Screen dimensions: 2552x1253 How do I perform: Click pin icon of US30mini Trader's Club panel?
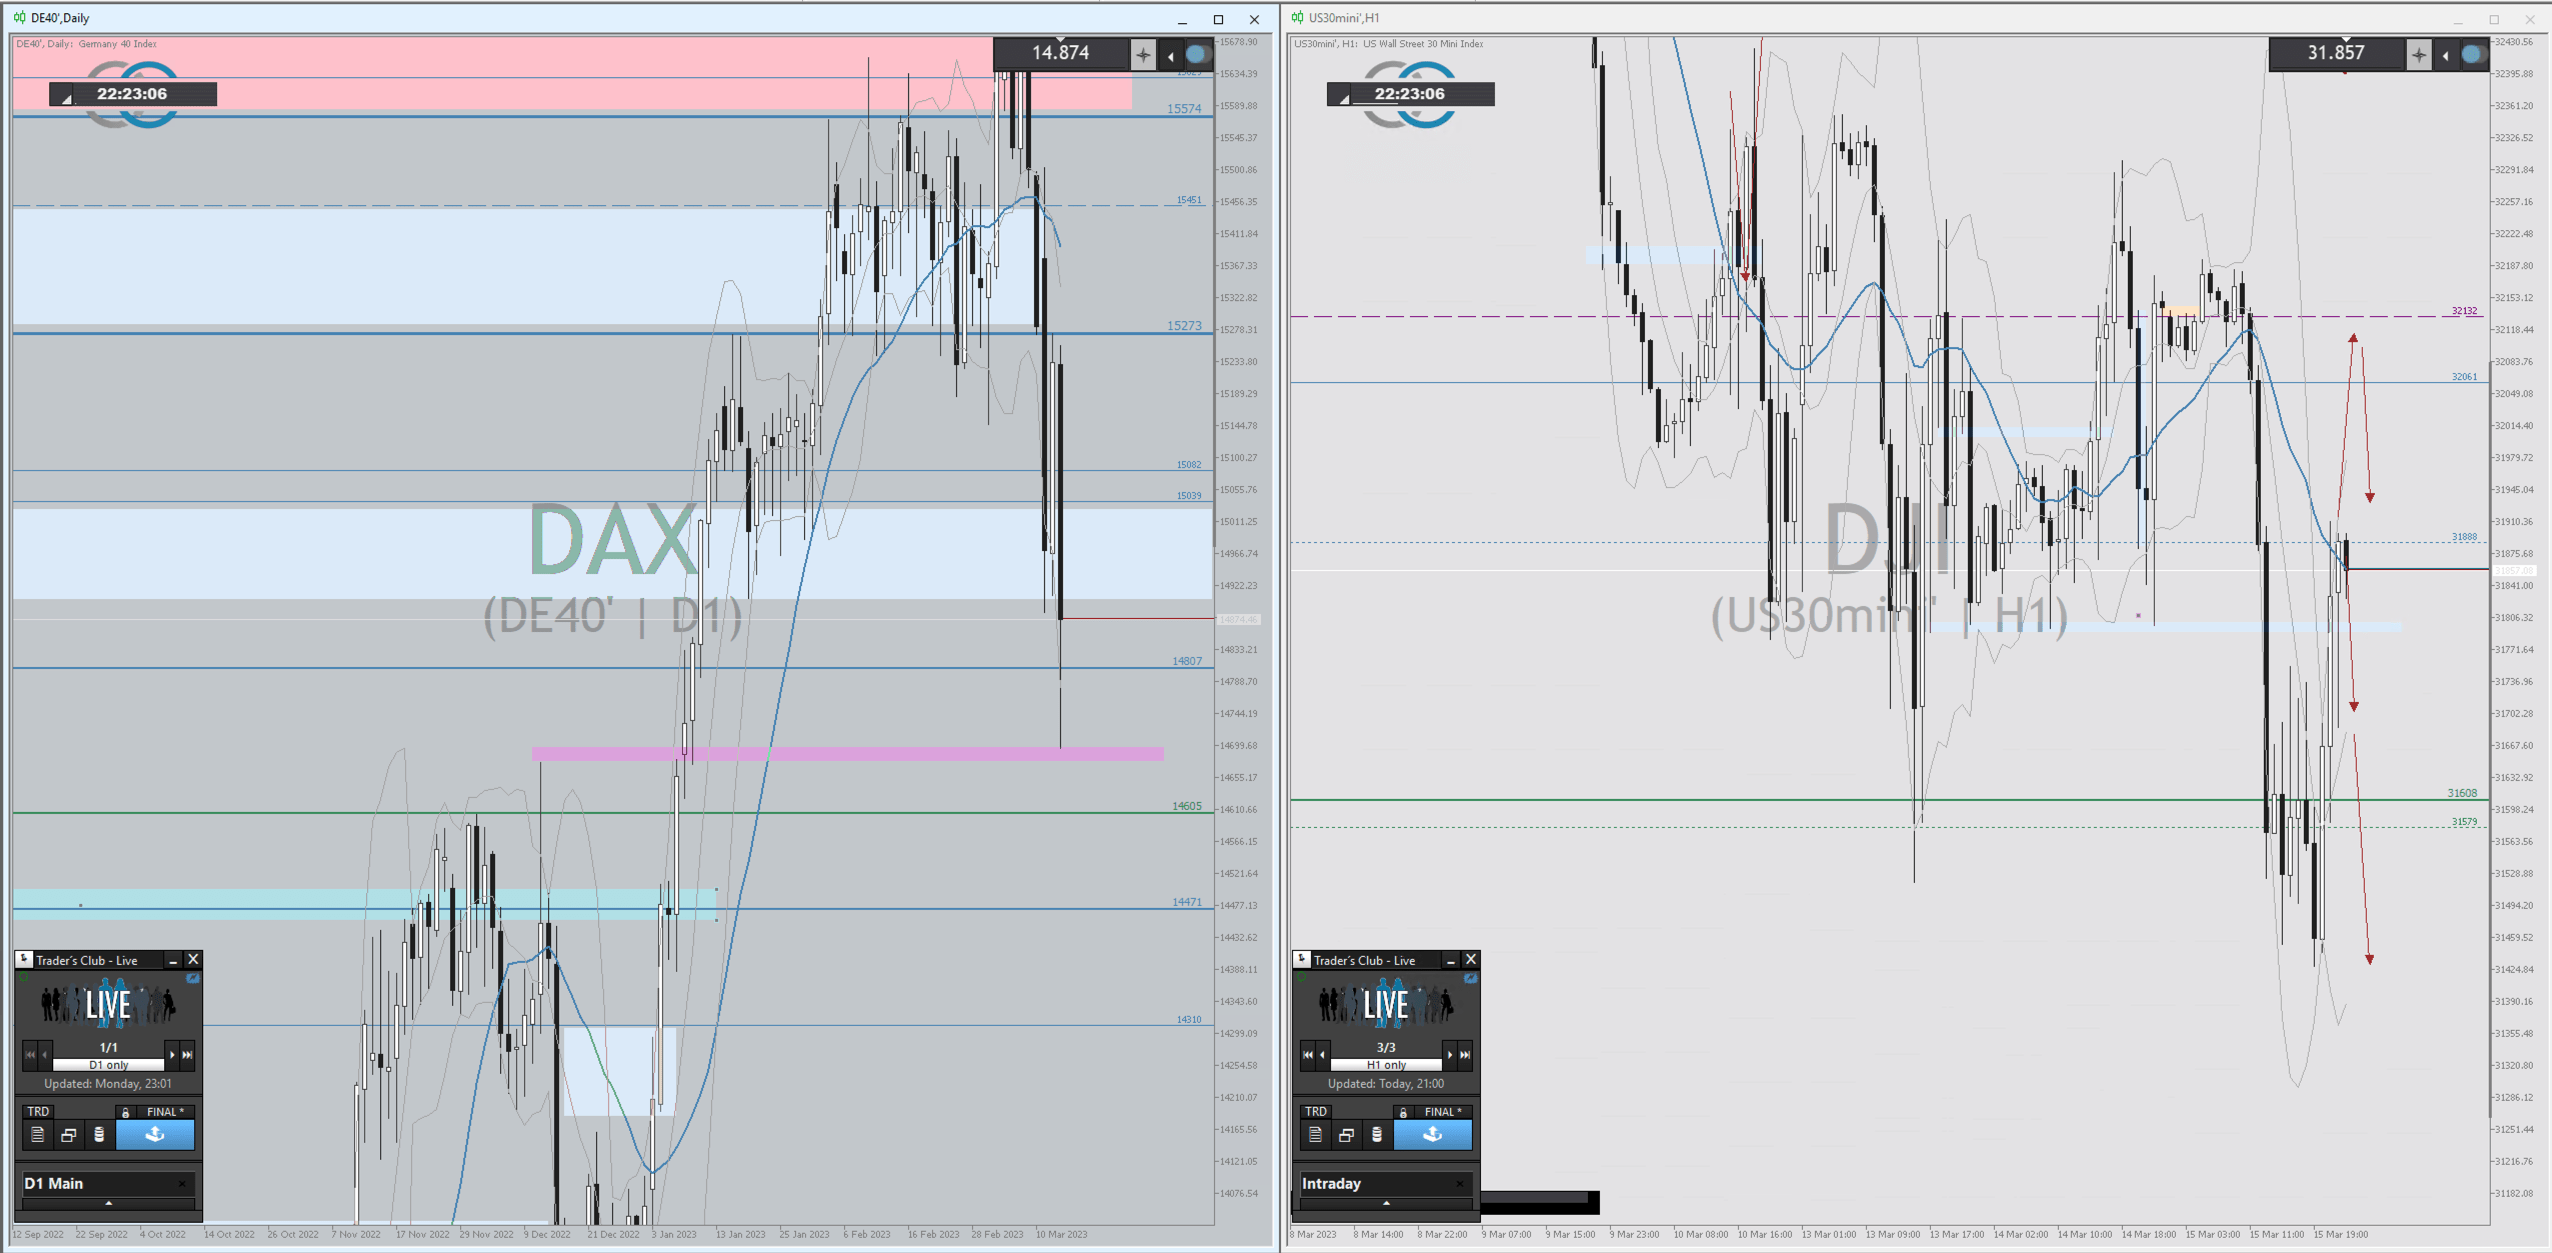[x=1302, y=959]
